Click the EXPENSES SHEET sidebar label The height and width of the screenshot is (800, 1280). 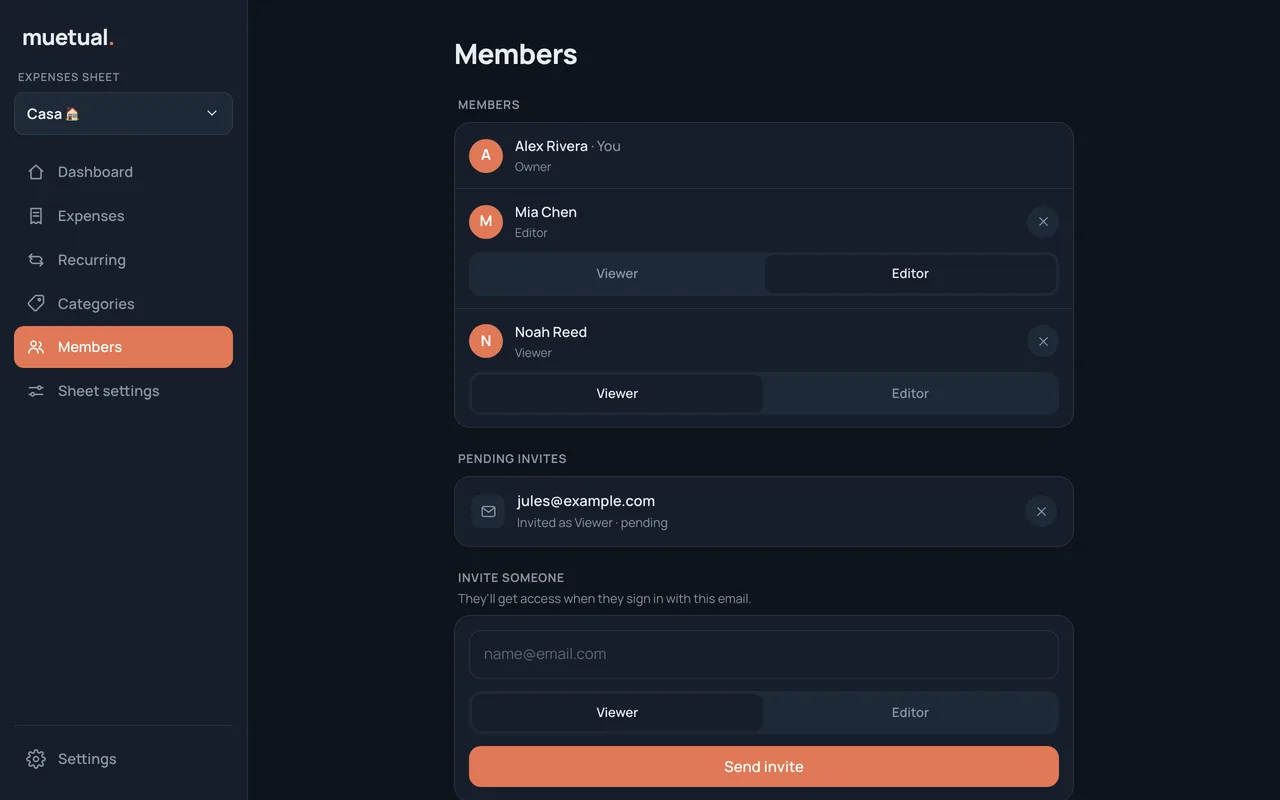[69, 77]
